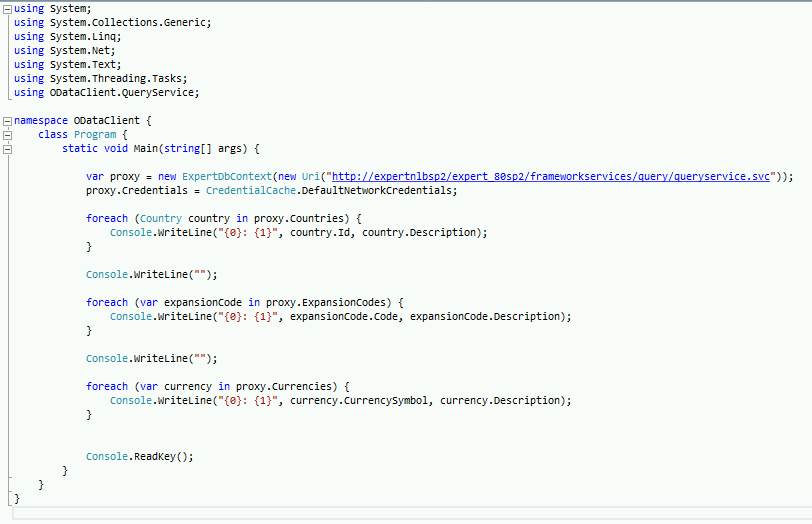Viewport: 812px width, 524px height.
Task: Click proxy.Currencies in the third foreach
Action: 290,386
